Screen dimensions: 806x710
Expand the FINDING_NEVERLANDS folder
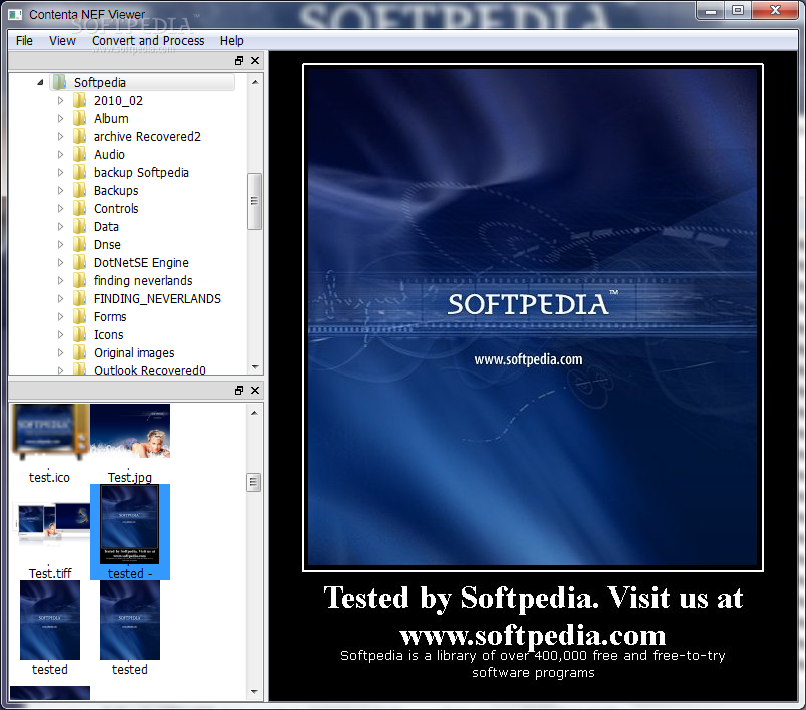point(60,298)
